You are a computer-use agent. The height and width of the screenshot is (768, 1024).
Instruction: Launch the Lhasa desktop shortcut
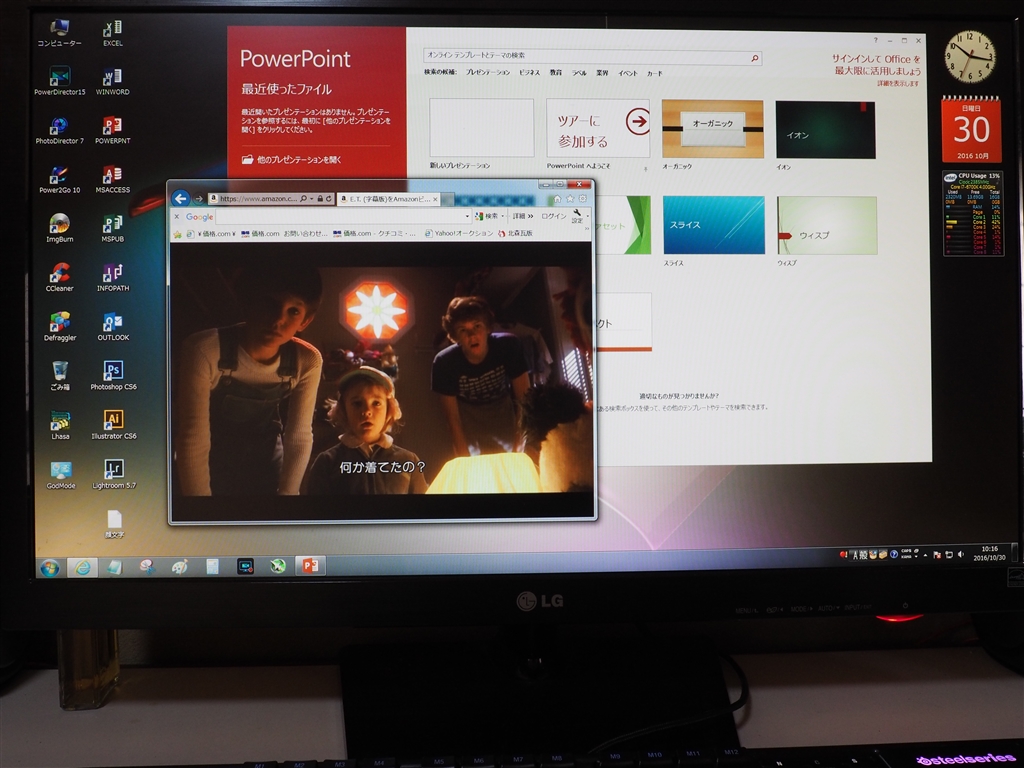[x=60, y=425]
